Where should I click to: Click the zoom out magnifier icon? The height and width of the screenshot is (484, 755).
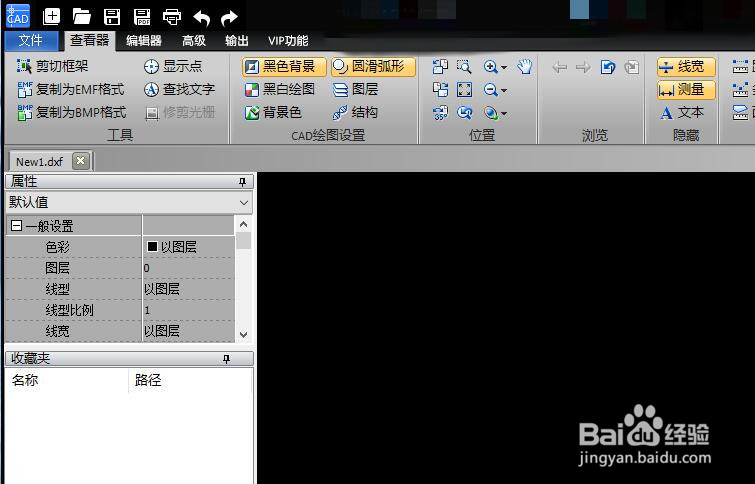pos(491,90)
